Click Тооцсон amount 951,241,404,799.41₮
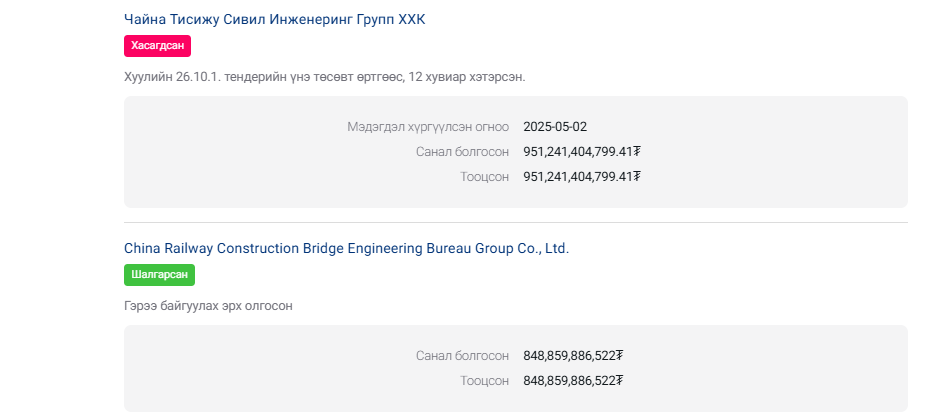Viewport: 932px width, 419px height. tap(582, 177)
